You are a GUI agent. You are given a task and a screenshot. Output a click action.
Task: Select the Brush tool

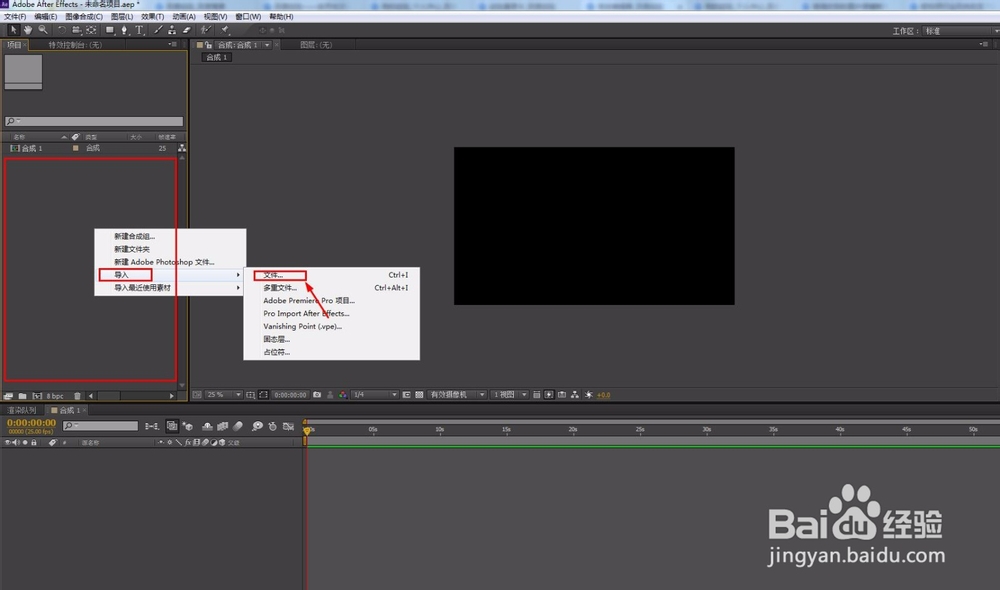pos(158,30)
